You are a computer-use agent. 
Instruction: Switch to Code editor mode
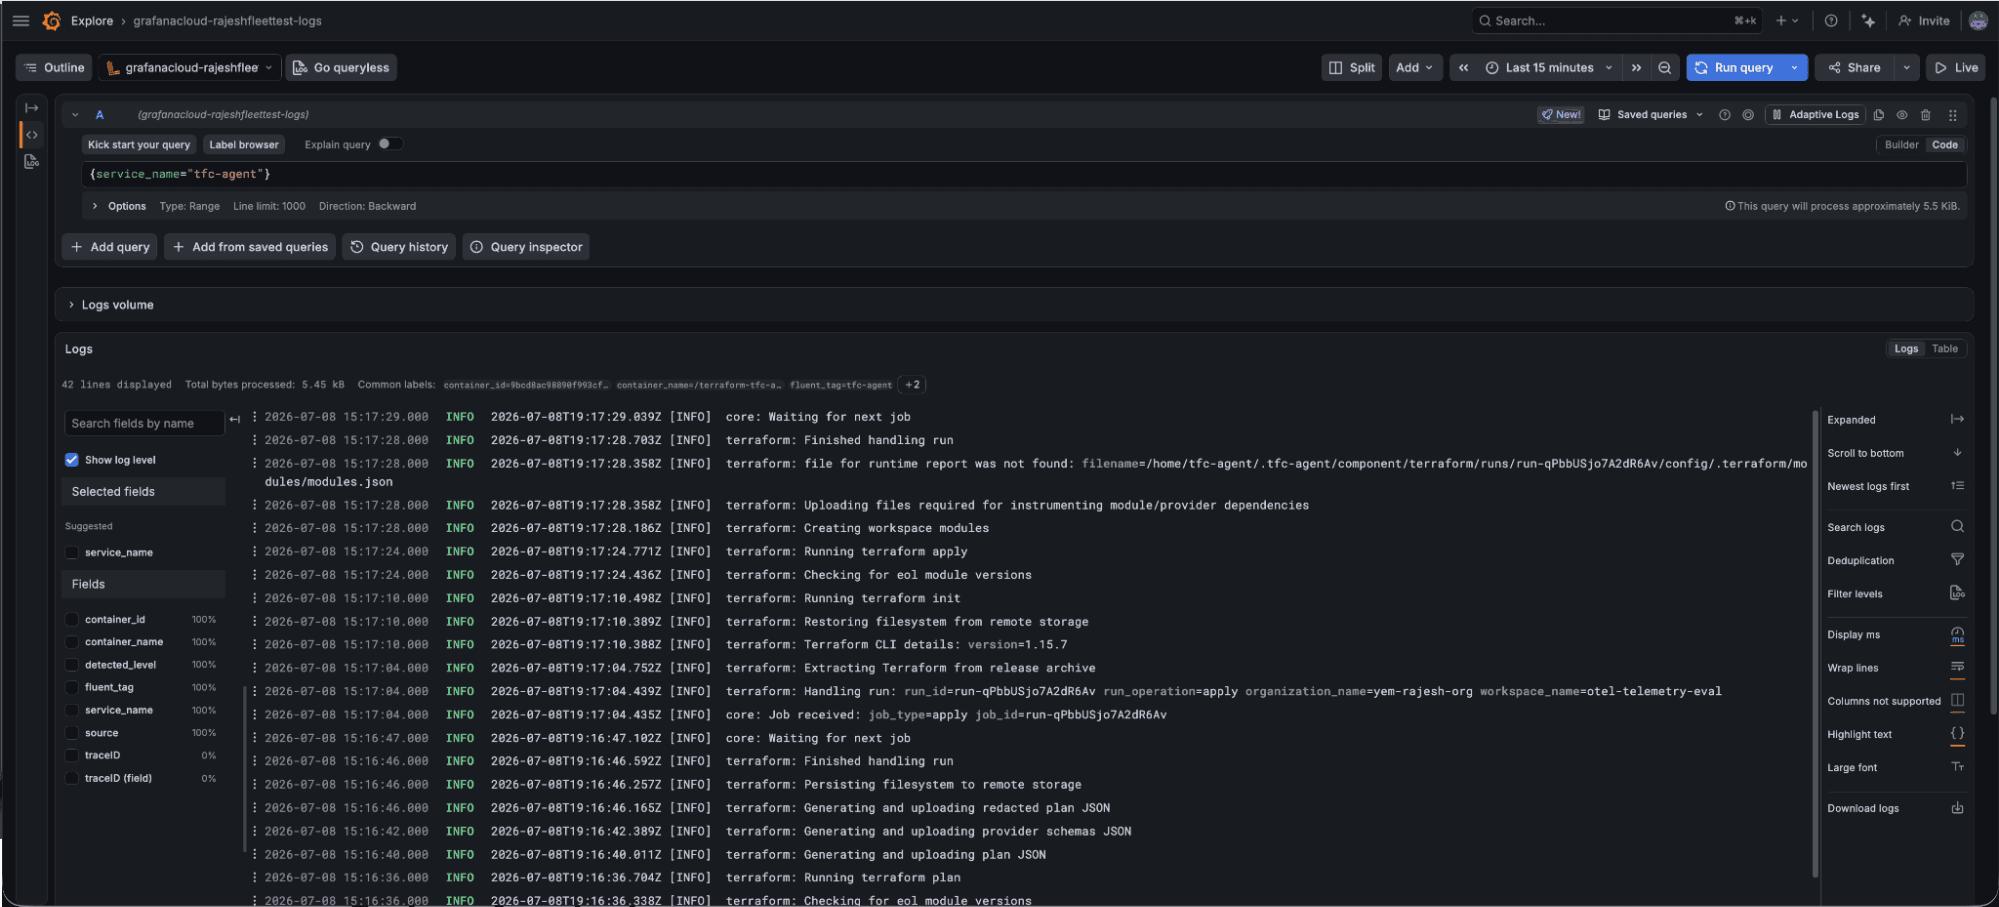point(1945,145)
